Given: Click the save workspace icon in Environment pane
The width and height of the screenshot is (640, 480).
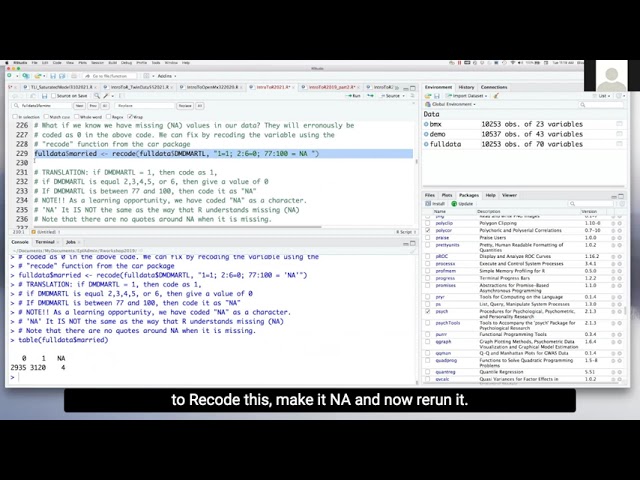Looking at the screenshot, I should coord(436,96).
